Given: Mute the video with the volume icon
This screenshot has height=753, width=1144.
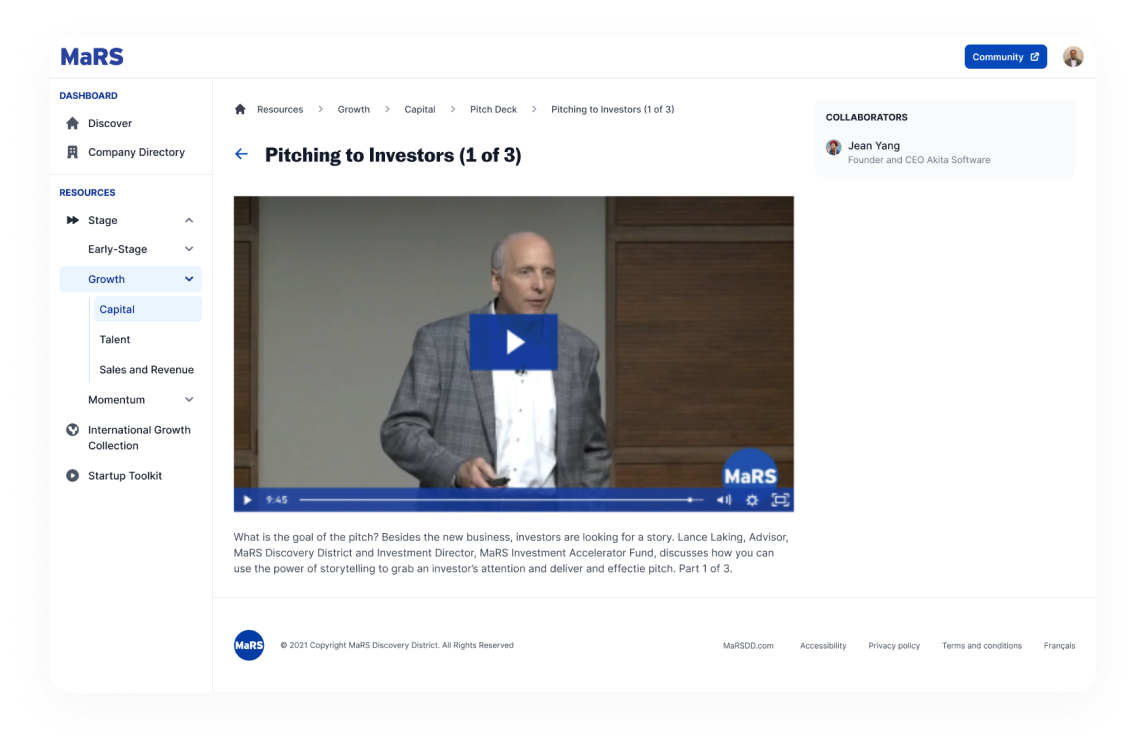Looking at the screenshot, I should click(724, 500).
